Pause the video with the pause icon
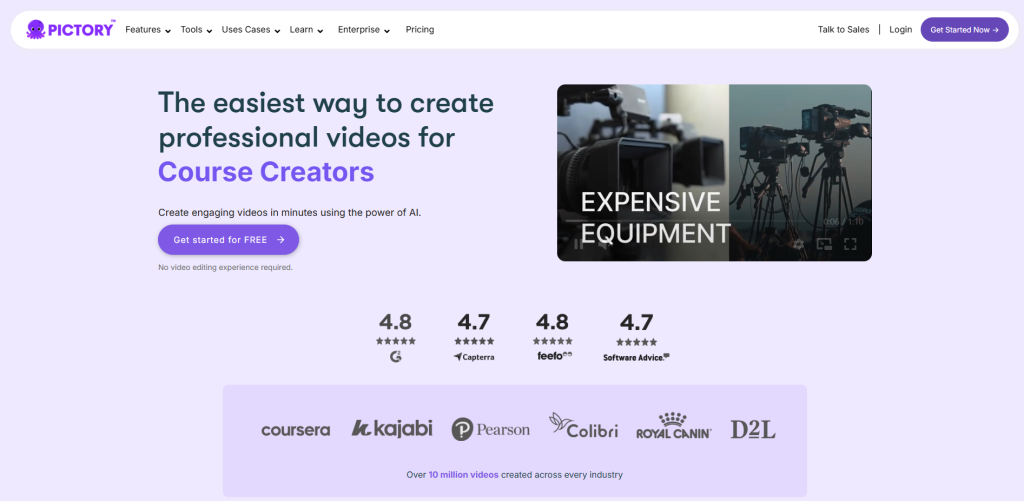This screenshot has height=501, width=1024. (x=576, y=243)
